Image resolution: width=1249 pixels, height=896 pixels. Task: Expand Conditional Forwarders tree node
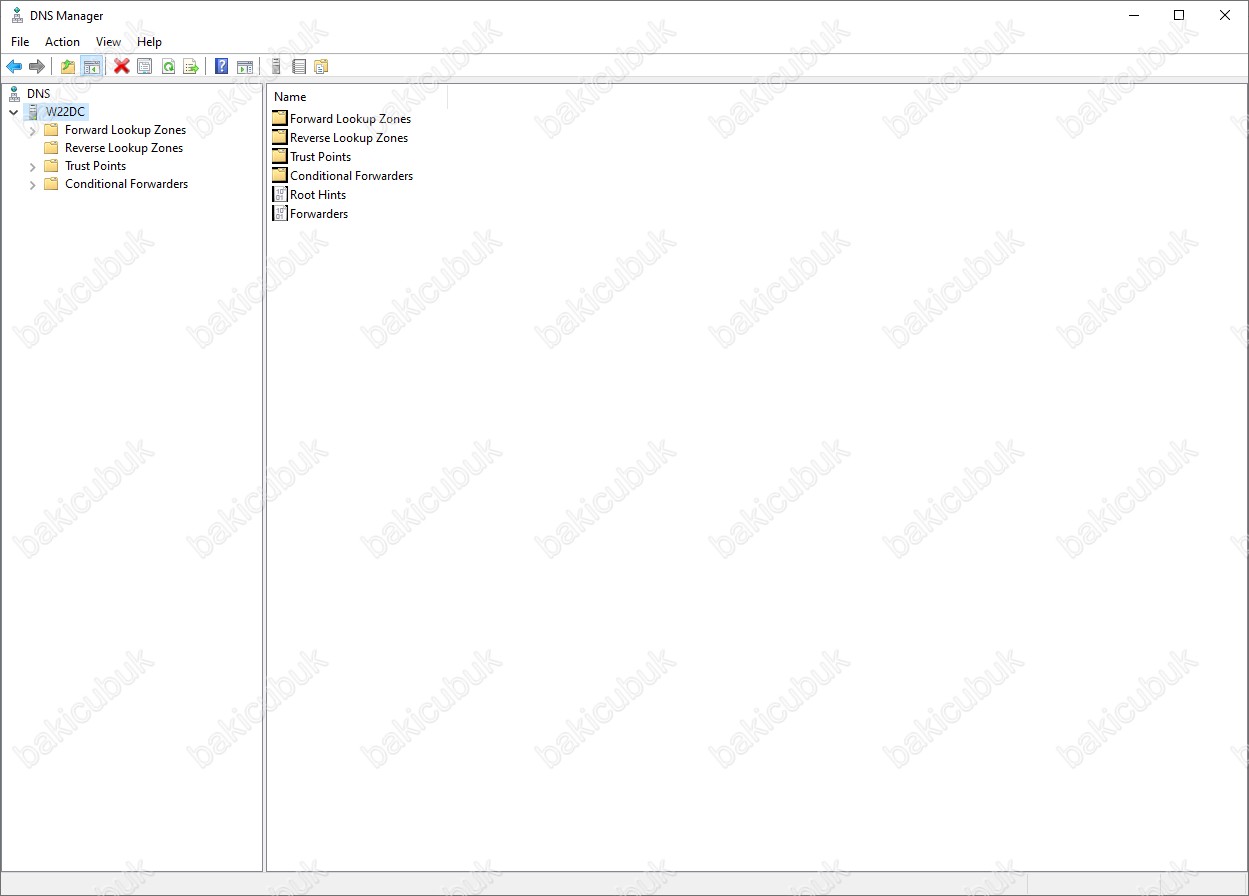[33, 185]
